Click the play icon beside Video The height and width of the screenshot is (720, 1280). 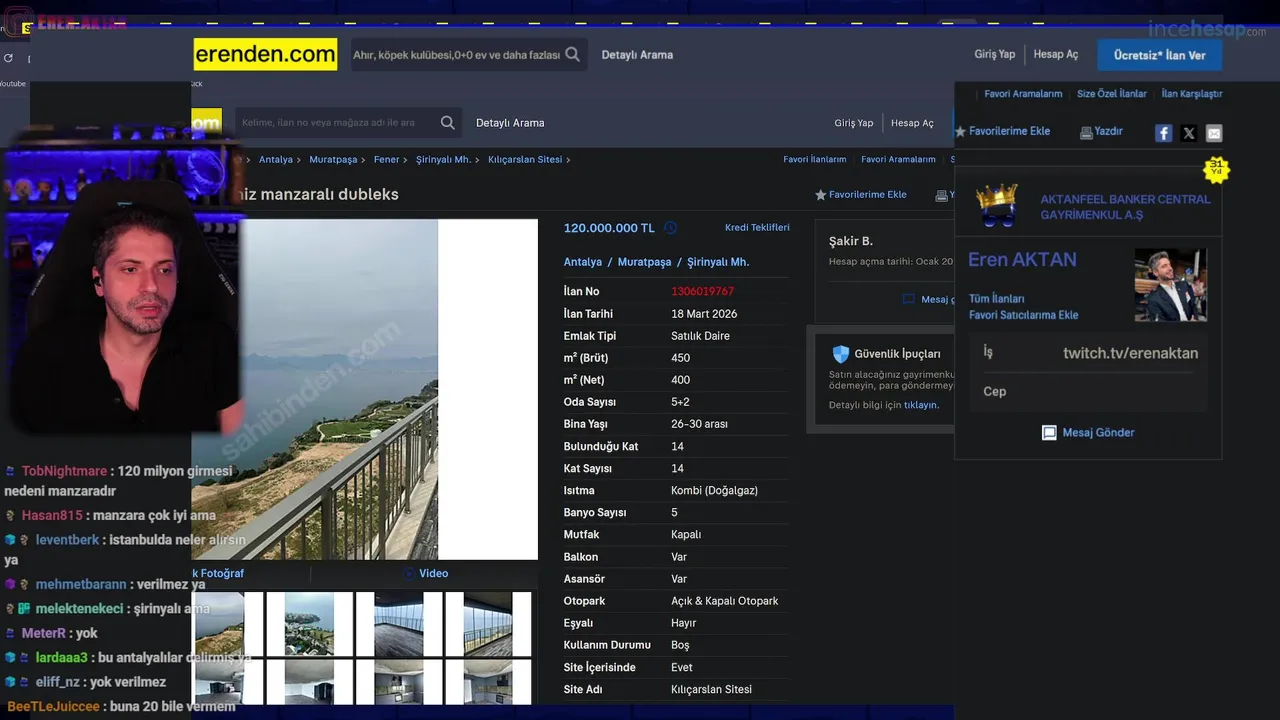click(409, 573)
